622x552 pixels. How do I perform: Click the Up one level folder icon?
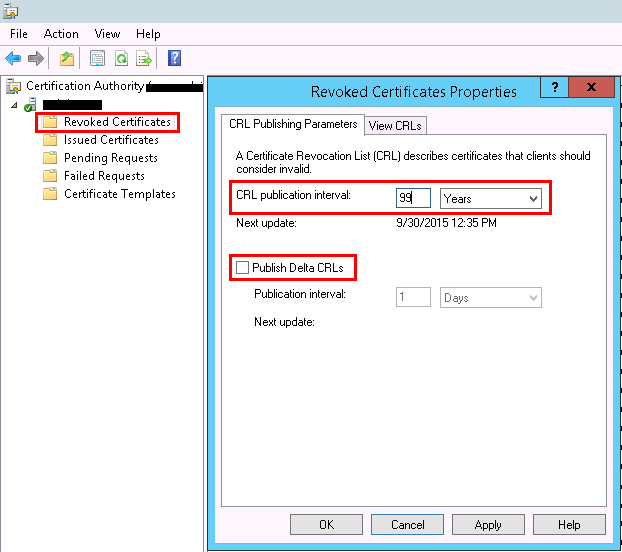66,58
